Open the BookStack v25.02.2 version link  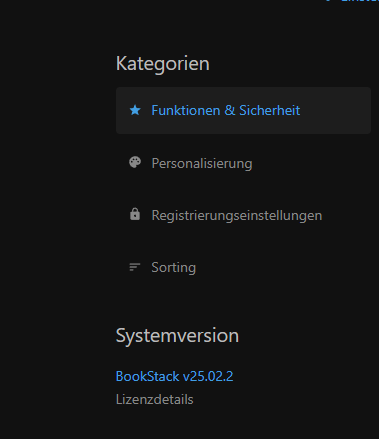[x=174, y=376]
